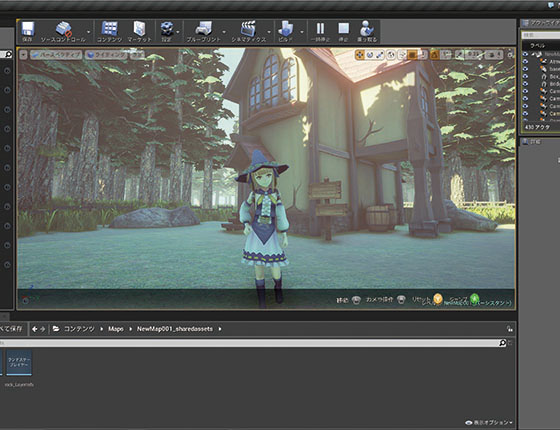Click the world icon of the root outliner row
The width and height of the screenshot is (560, 430).
tap(538, 54)
